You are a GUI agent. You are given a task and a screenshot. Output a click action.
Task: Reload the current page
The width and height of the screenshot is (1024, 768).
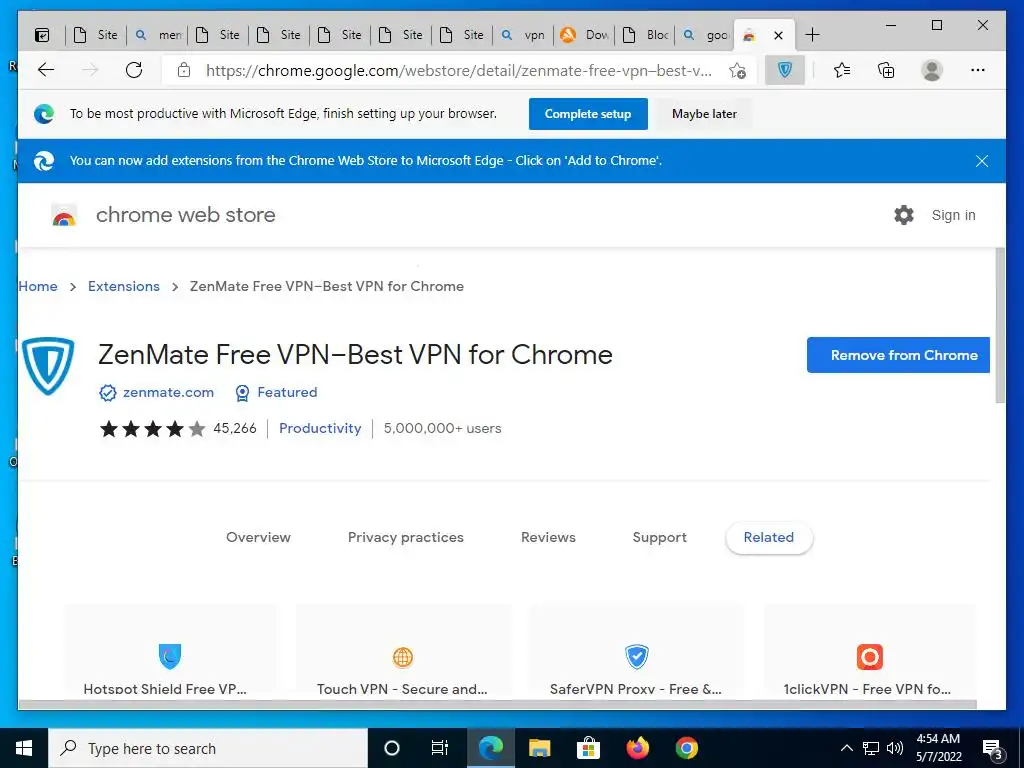tap(134, 70)
